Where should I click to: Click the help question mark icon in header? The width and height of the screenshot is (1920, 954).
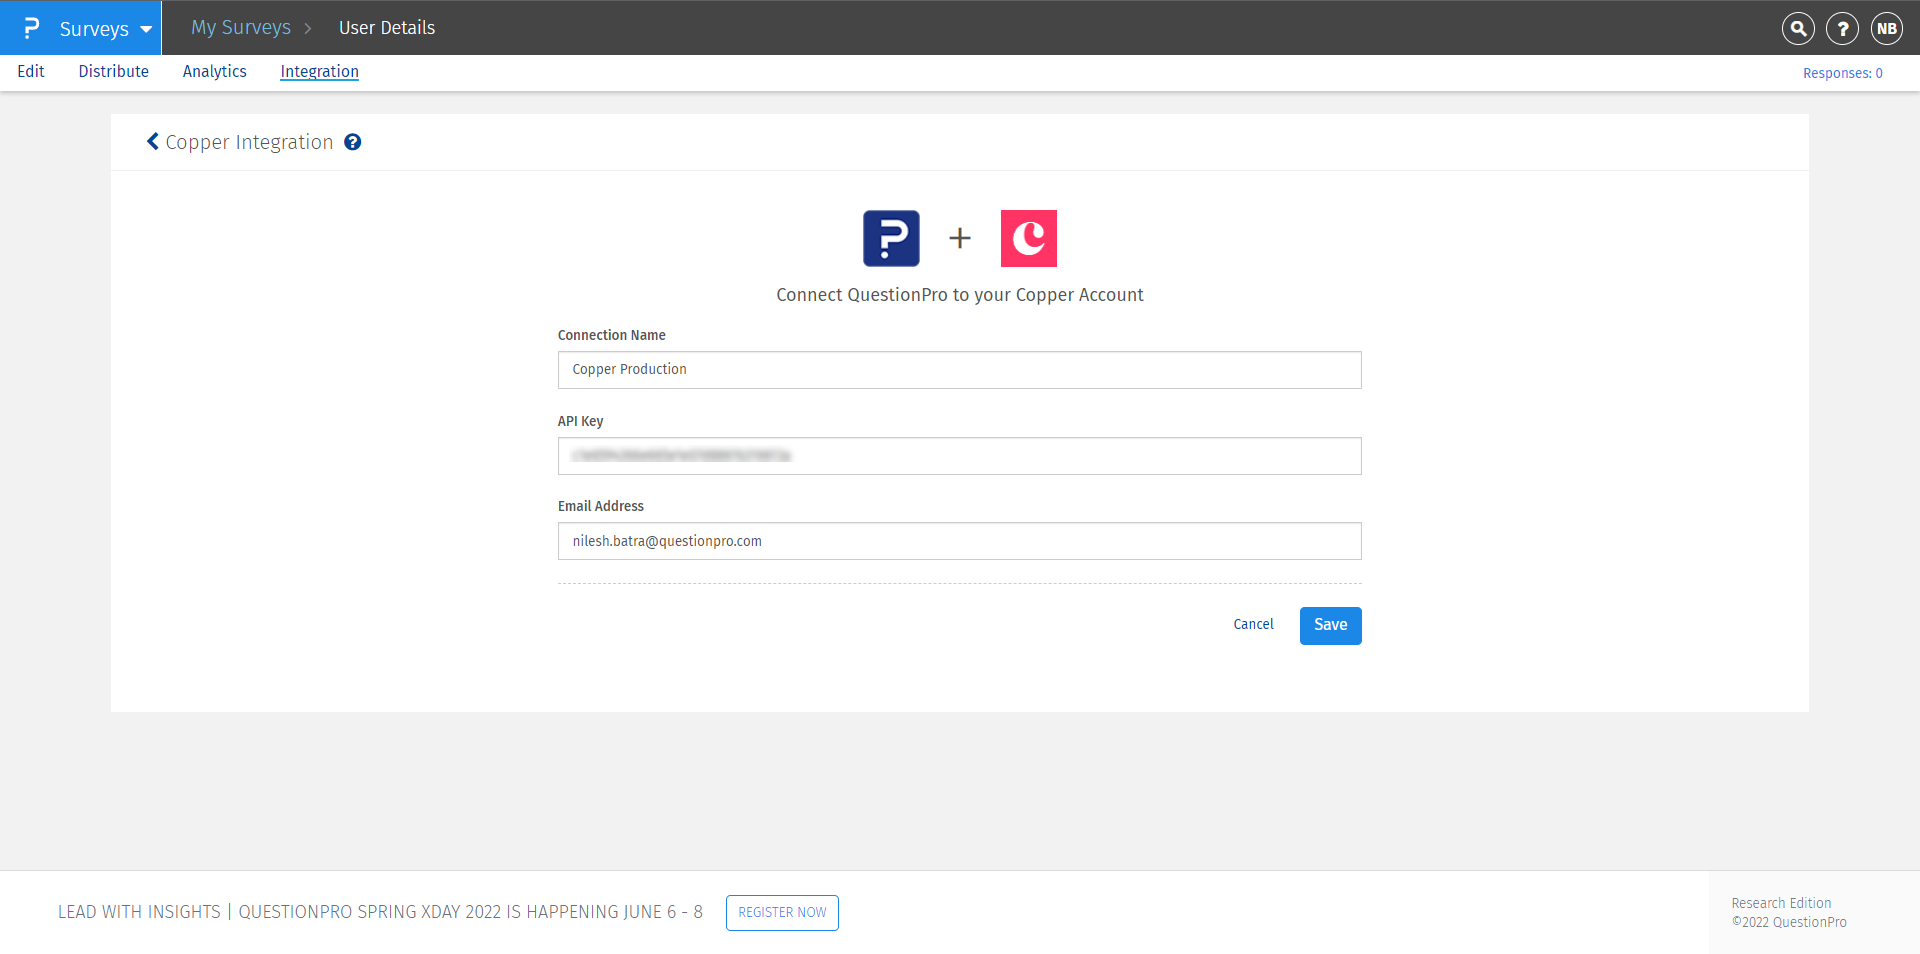click(1842, 28)
